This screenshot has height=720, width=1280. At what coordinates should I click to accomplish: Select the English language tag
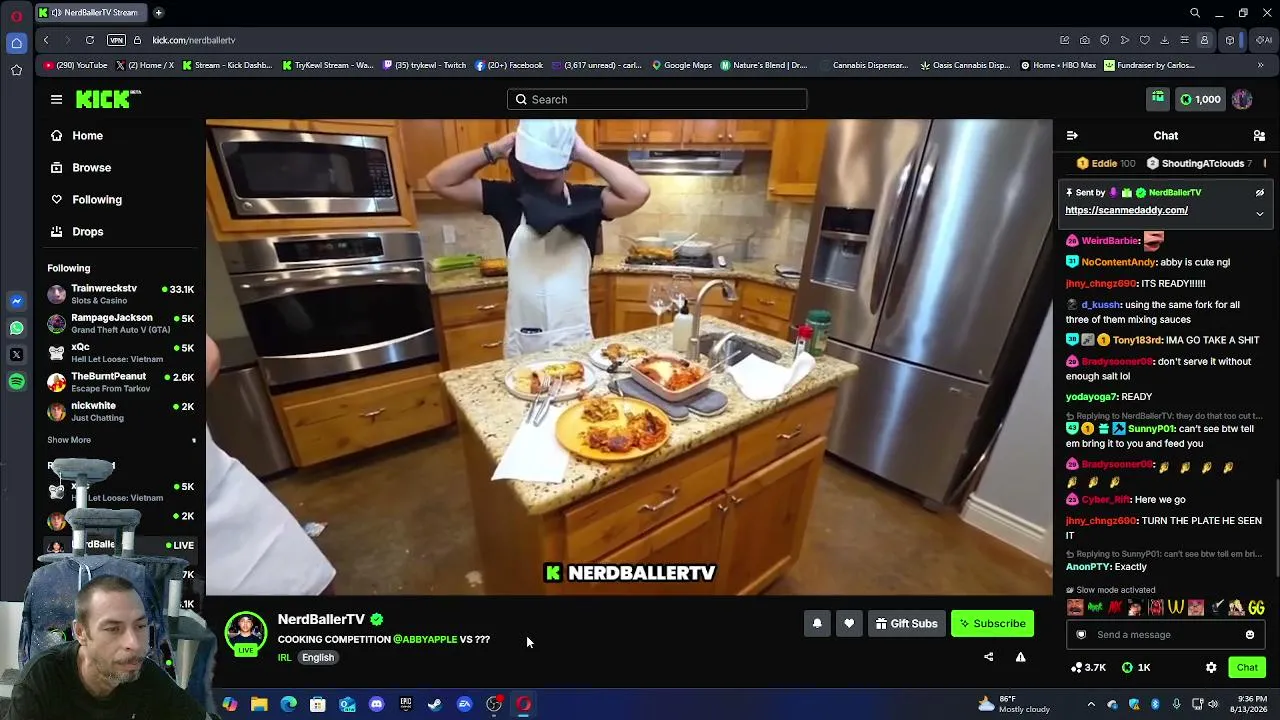tap(318, 657)
